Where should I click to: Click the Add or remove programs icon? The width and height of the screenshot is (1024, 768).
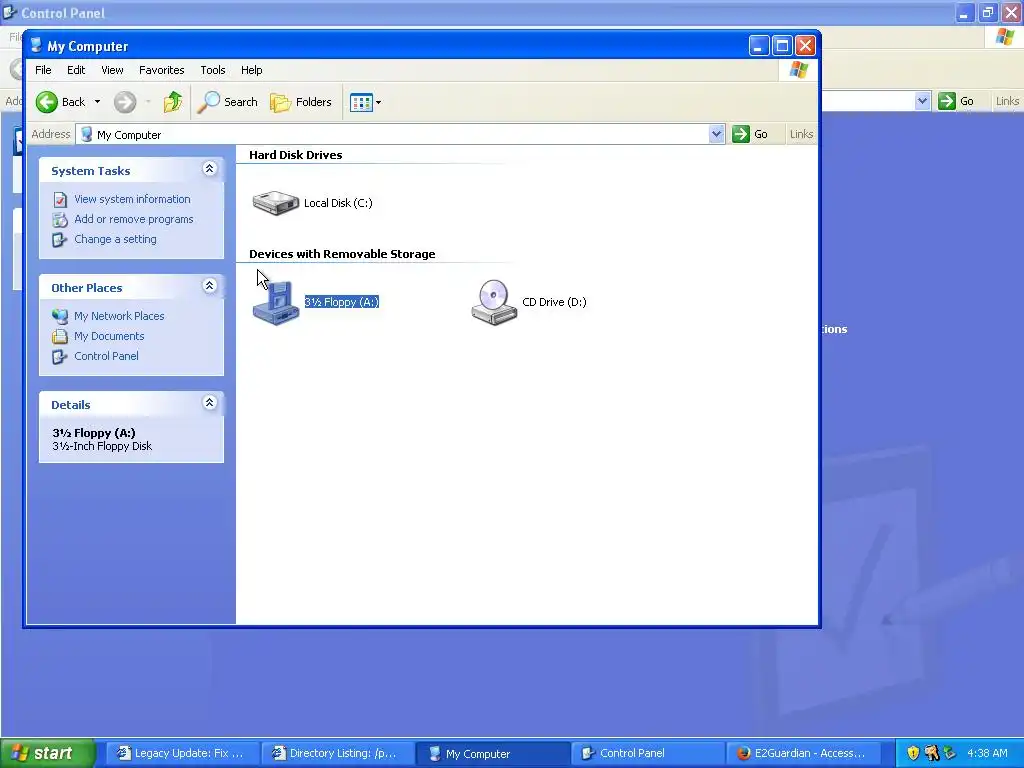(x=60, y=219)
